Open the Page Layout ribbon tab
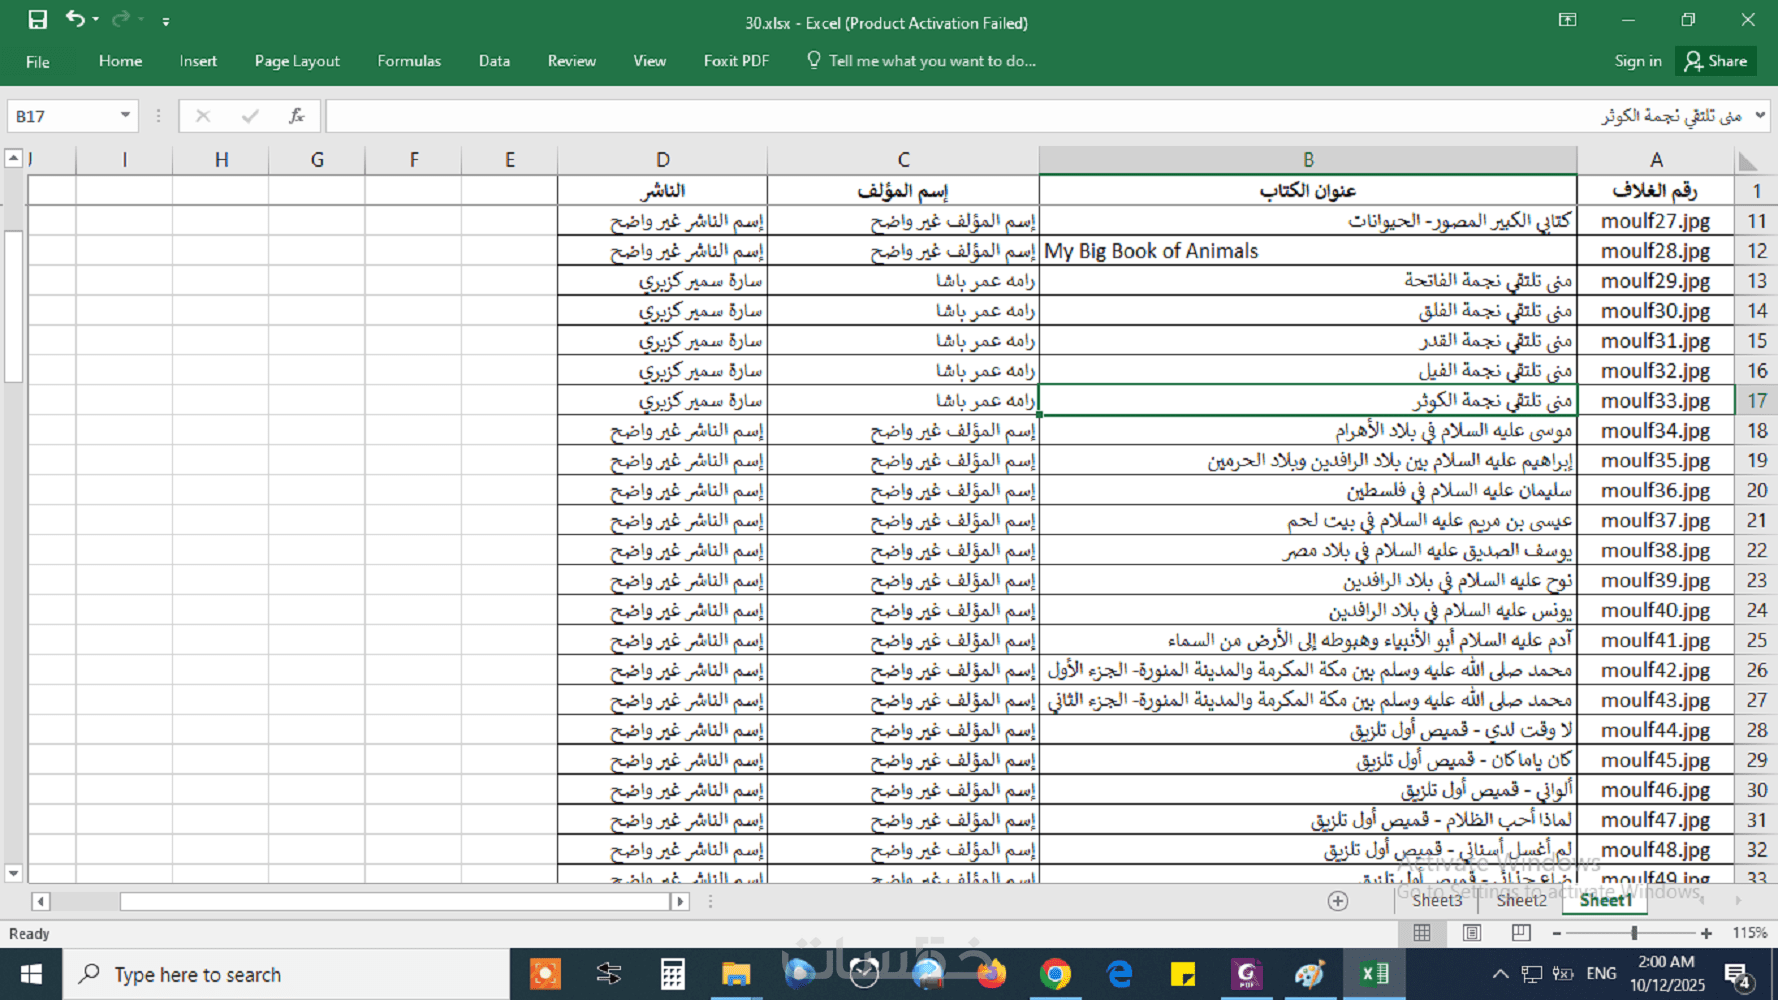 click(x=297, y=61)
